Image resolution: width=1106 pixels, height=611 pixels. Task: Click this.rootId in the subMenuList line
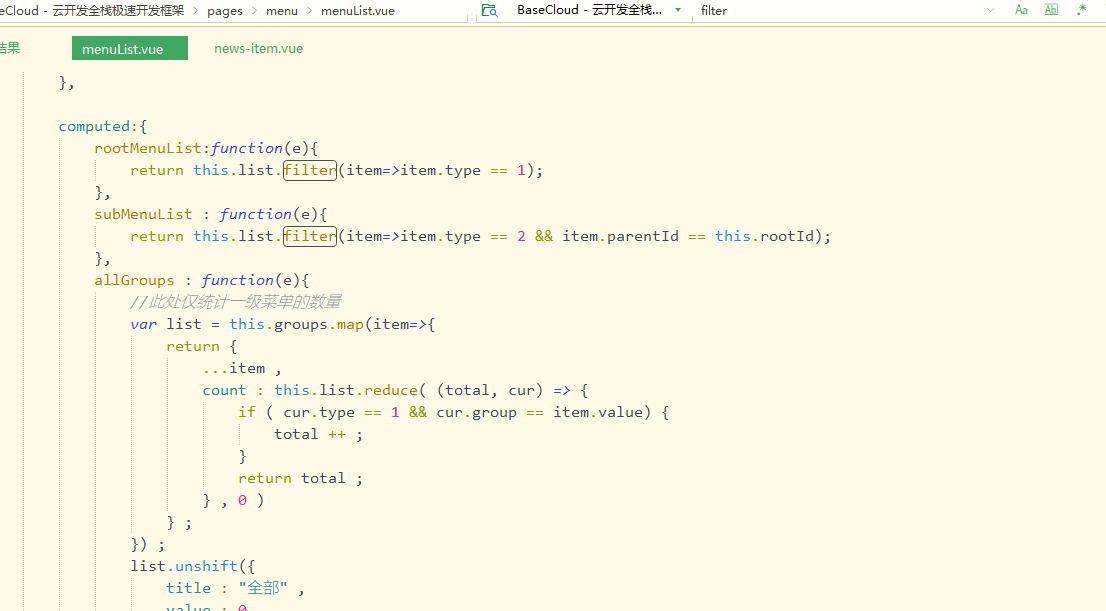pyautogui.click(x=765, y=236)
